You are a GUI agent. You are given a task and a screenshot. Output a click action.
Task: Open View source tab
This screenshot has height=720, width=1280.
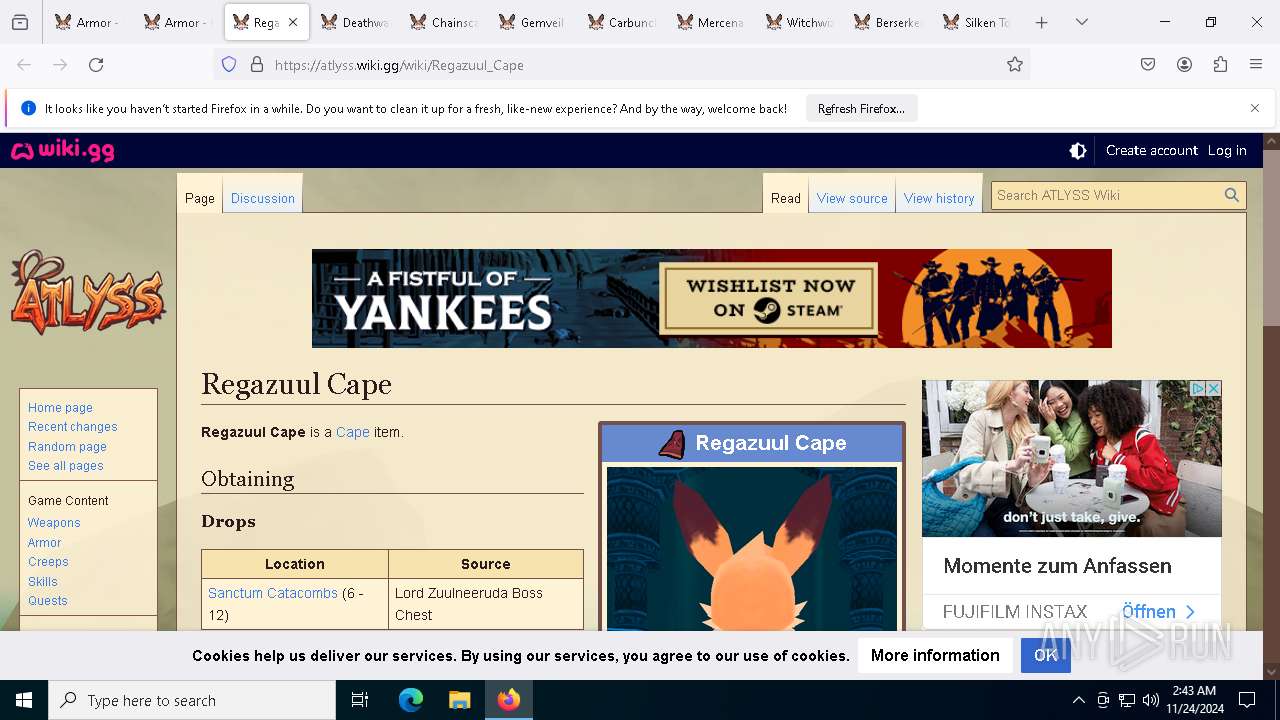coord(852,198)
